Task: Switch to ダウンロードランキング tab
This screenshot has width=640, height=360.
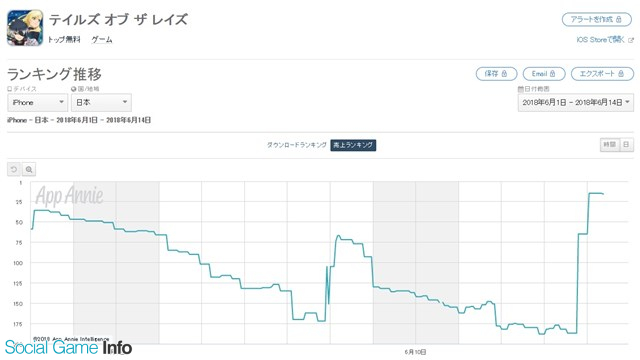Action: pyautogui.click(x=297, y=145)
